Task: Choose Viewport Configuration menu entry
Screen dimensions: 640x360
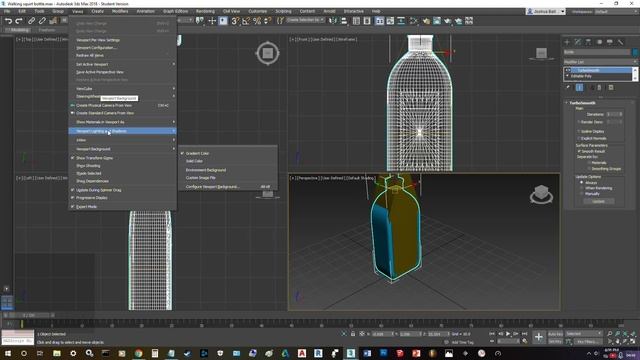Action: coord(122,48)
